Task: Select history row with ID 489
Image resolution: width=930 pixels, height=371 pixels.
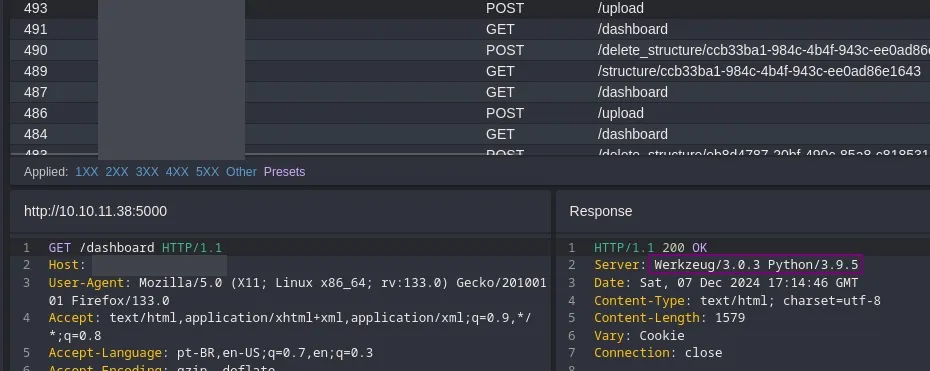Action: [470, 71]
